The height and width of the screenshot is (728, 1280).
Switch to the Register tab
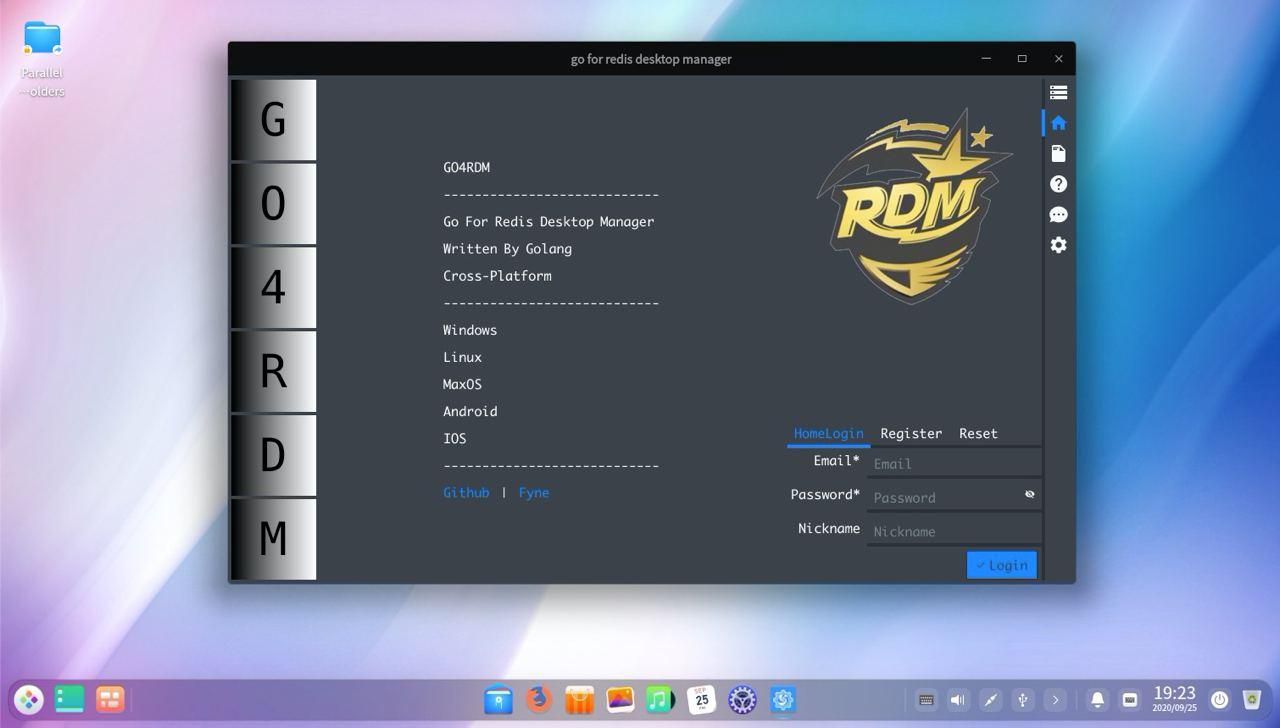tap(911, 434)
